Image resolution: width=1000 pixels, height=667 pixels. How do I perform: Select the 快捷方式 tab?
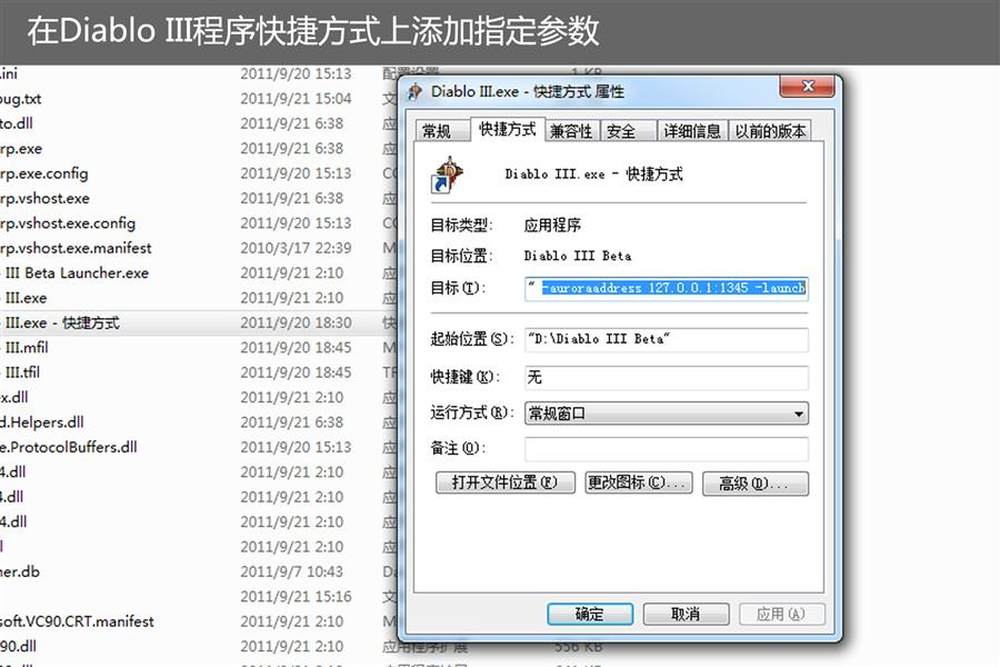click(x=508, y=129)
